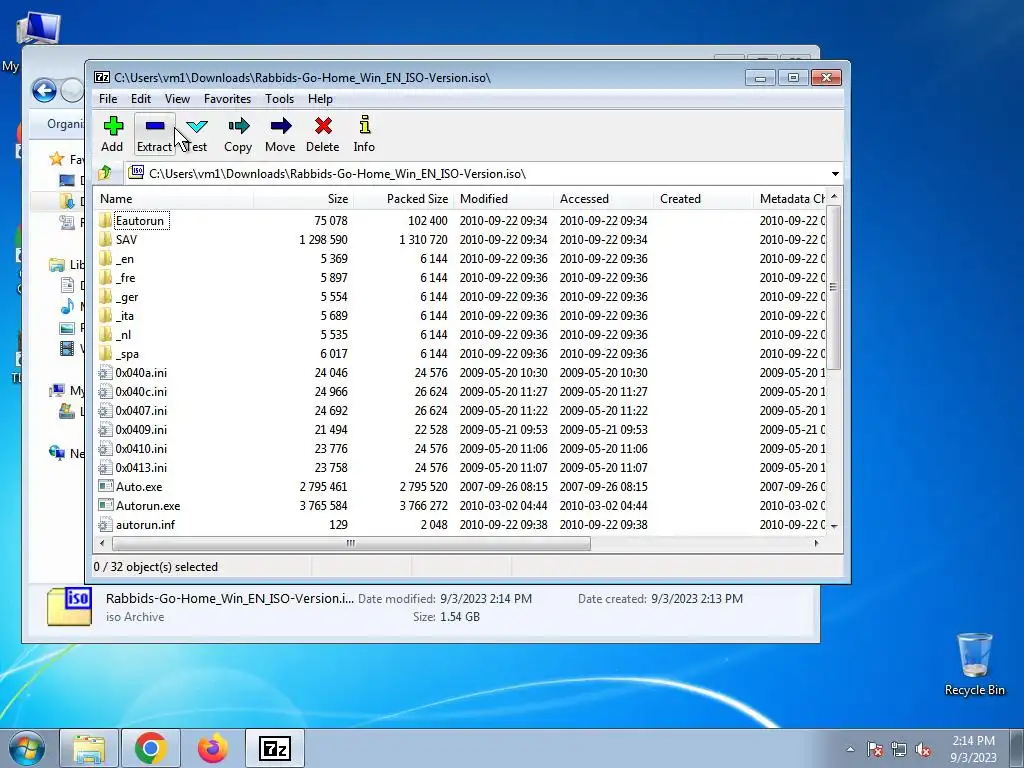Image resolution: width=1024 pixels, height=768 pixels.
Task: Click the ISO file thumbnail in Explorer details
Action: (x=69, y=607)
